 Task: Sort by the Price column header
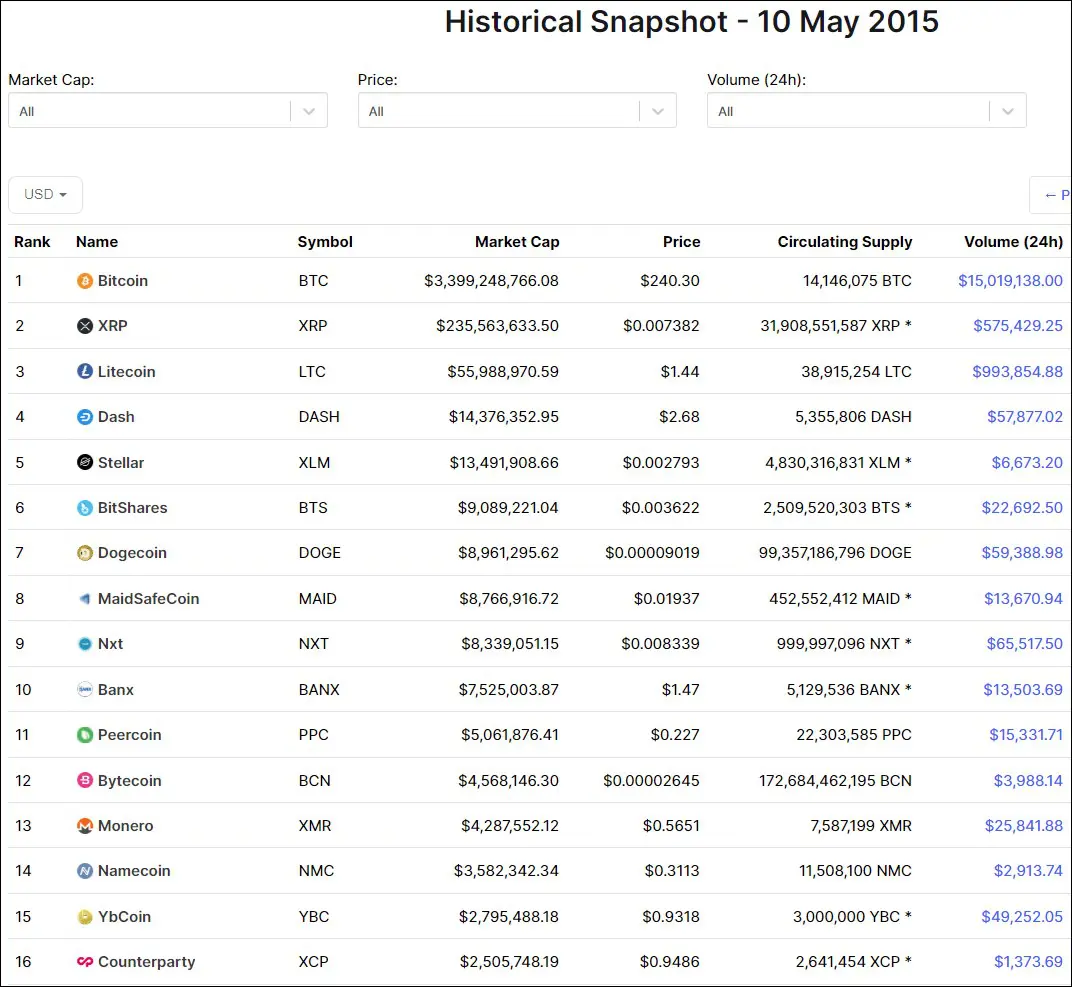click(x=681, y=242)
